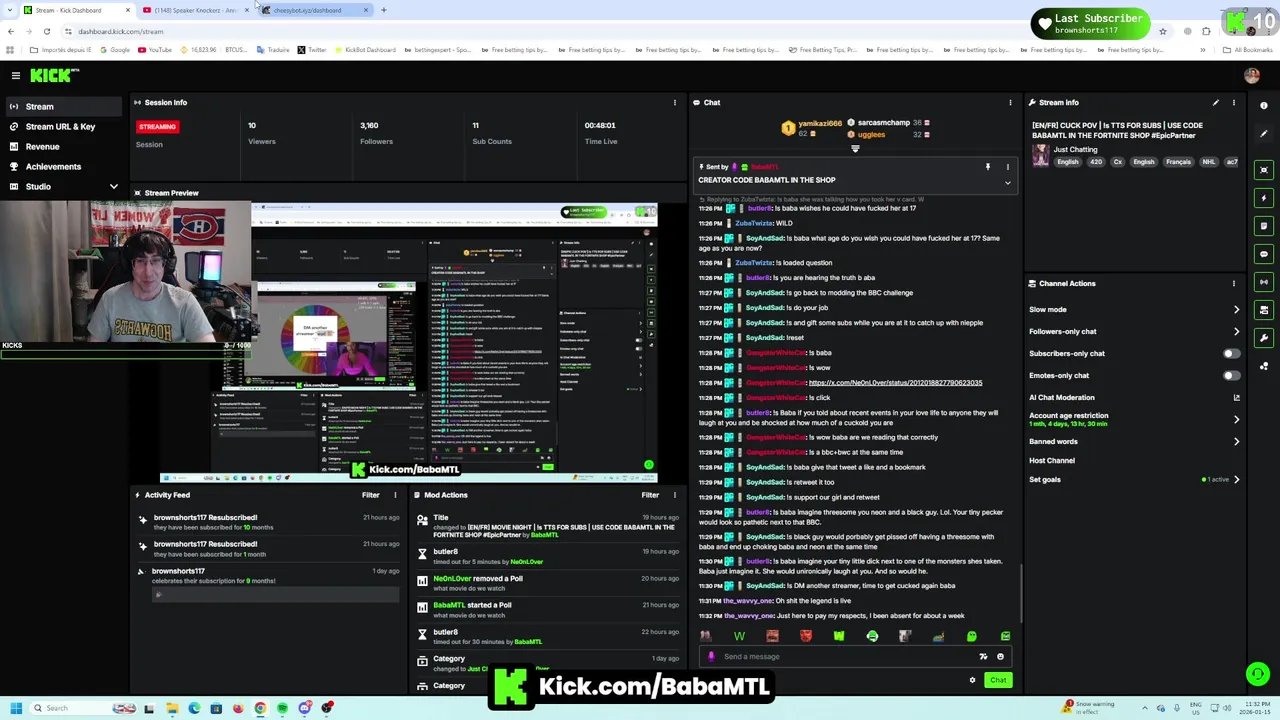Toggle the wrench stream info widget icon
1280x720 pixels.
[x=1264, y=338]
